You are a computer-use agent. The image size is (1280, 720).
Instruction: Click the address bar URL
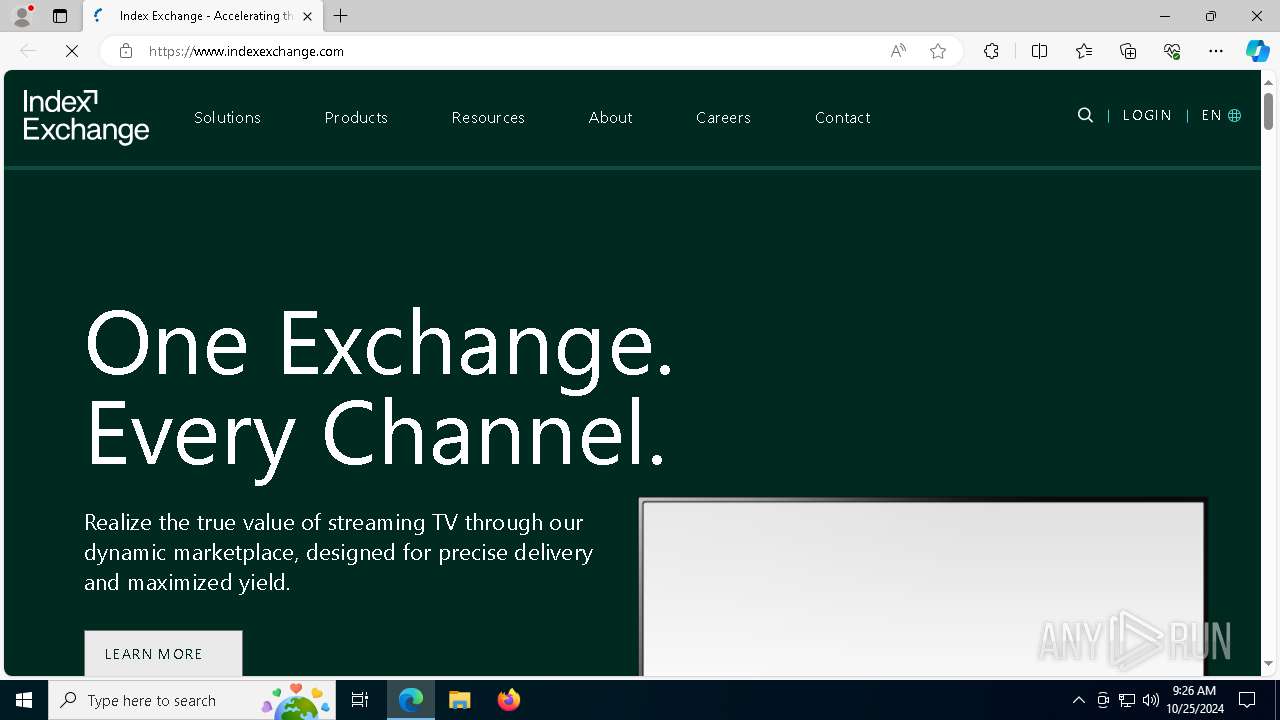pos(246,51)
